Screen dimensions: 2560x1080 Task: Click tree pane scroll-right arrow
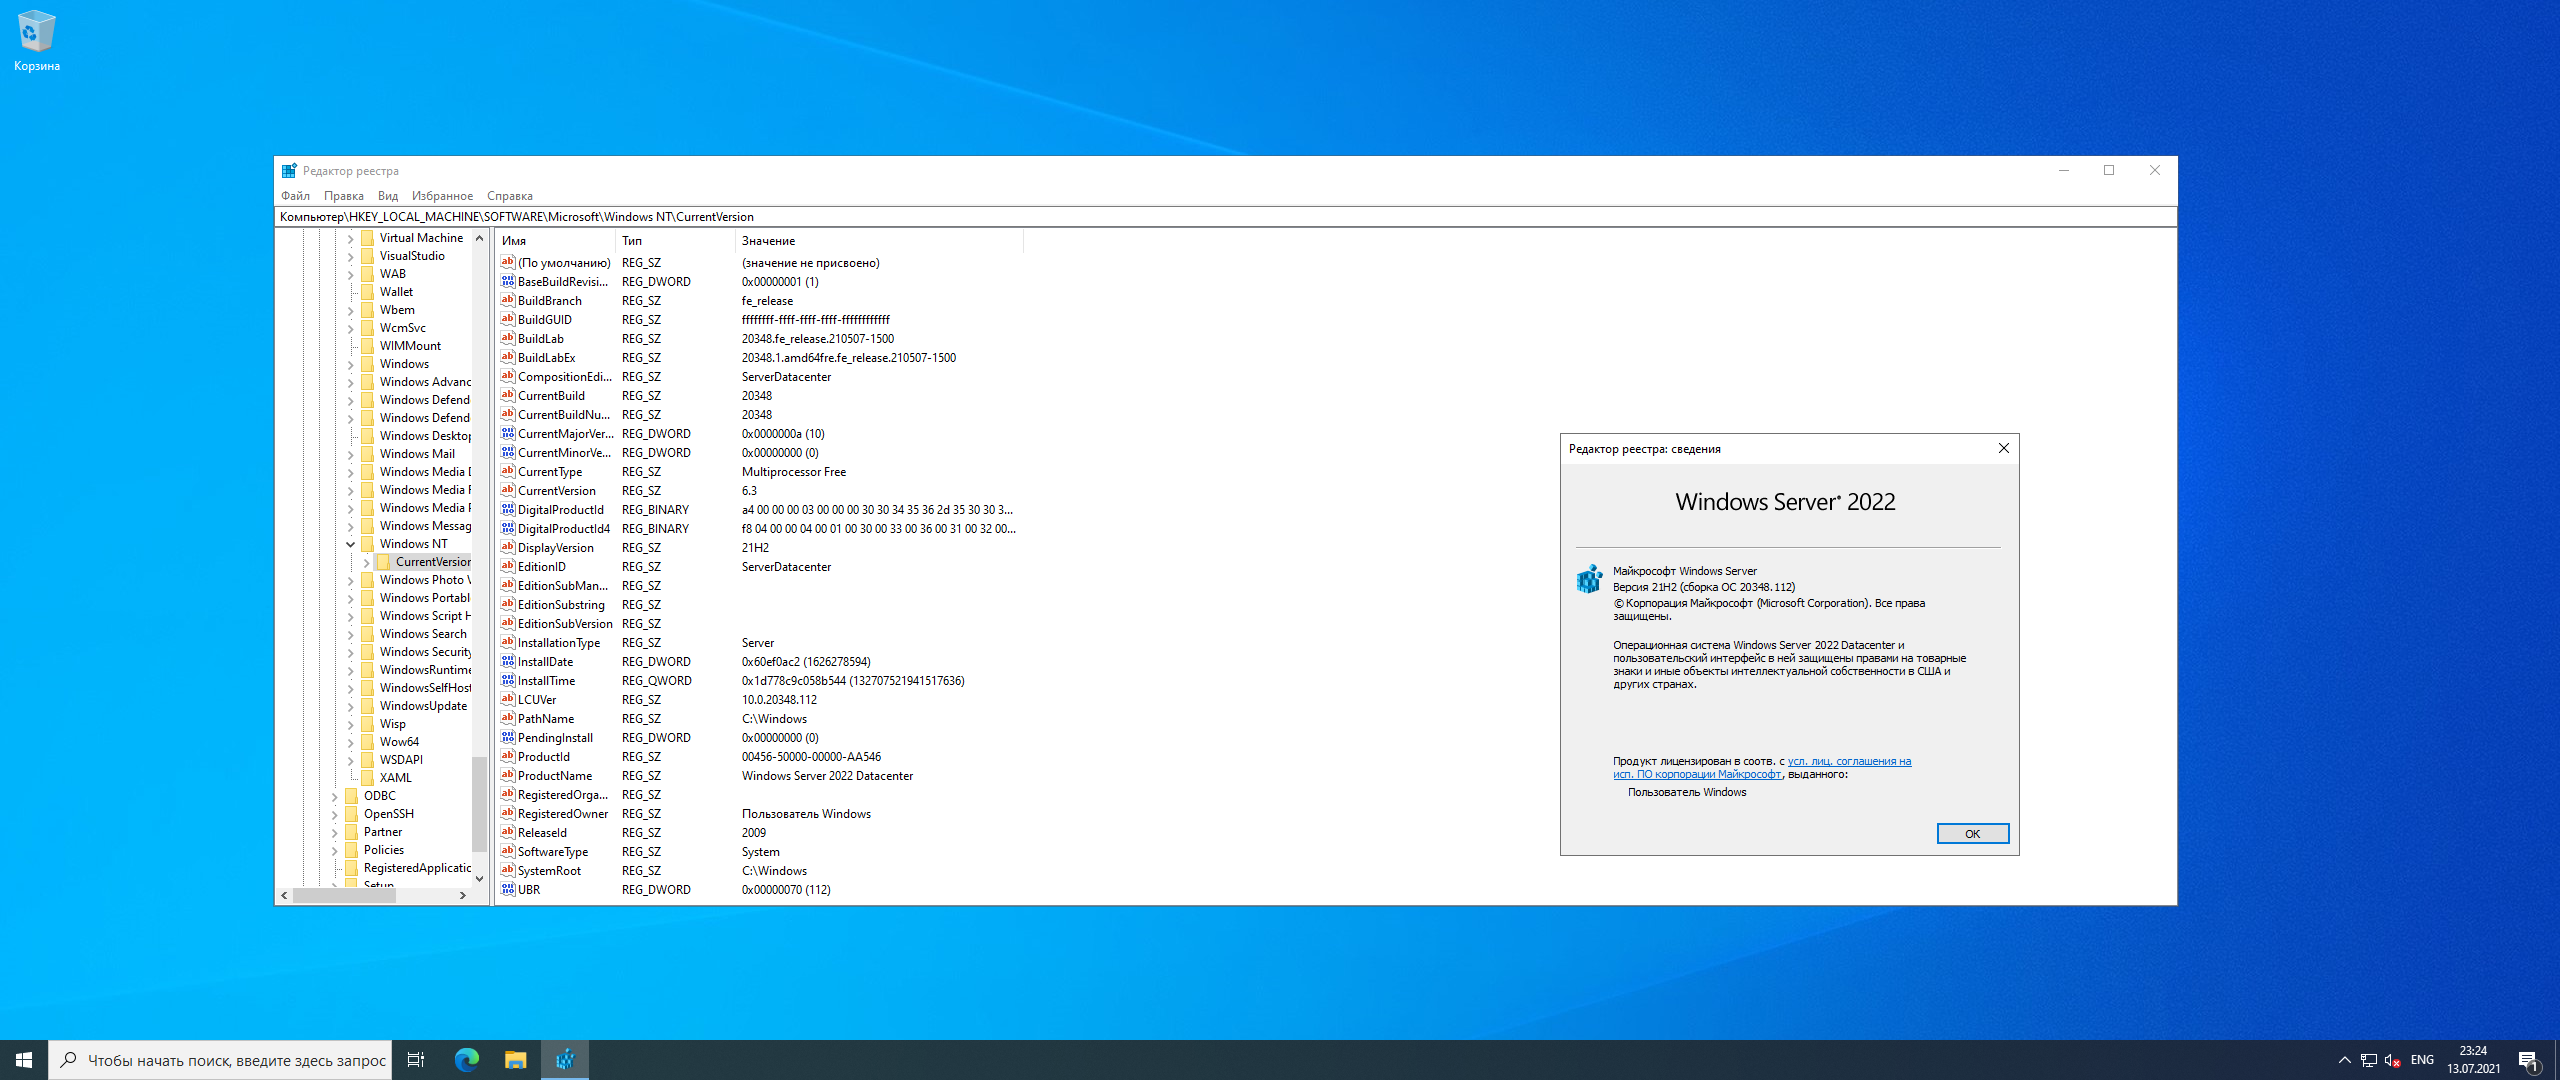click(462, 896)
